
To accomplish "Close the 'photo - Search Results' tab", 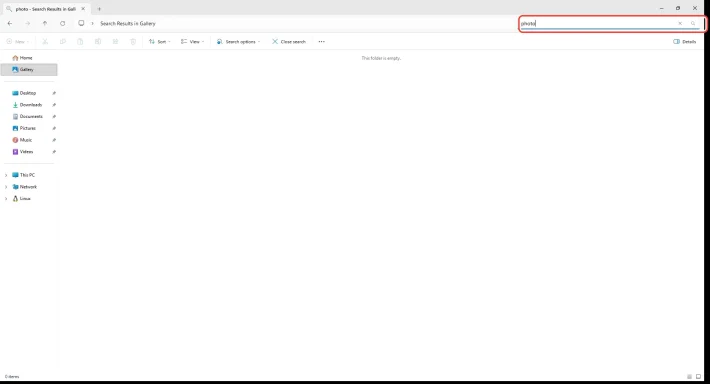I will 83,9.
